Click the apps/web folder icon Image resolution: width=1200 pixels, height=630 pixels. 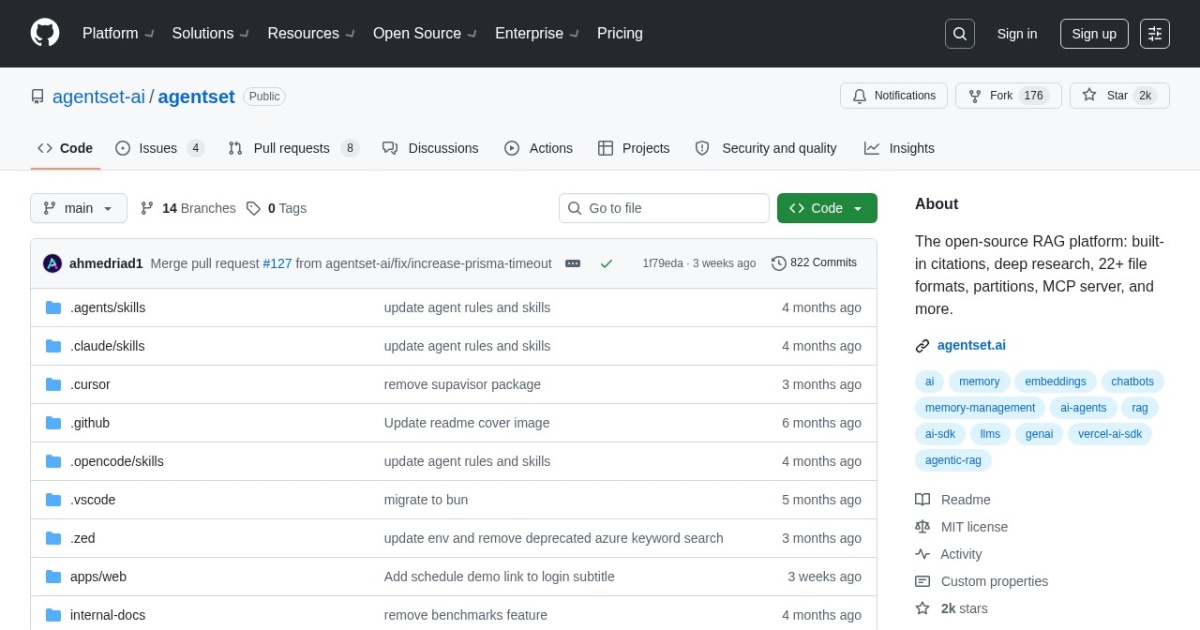(53, 577)
